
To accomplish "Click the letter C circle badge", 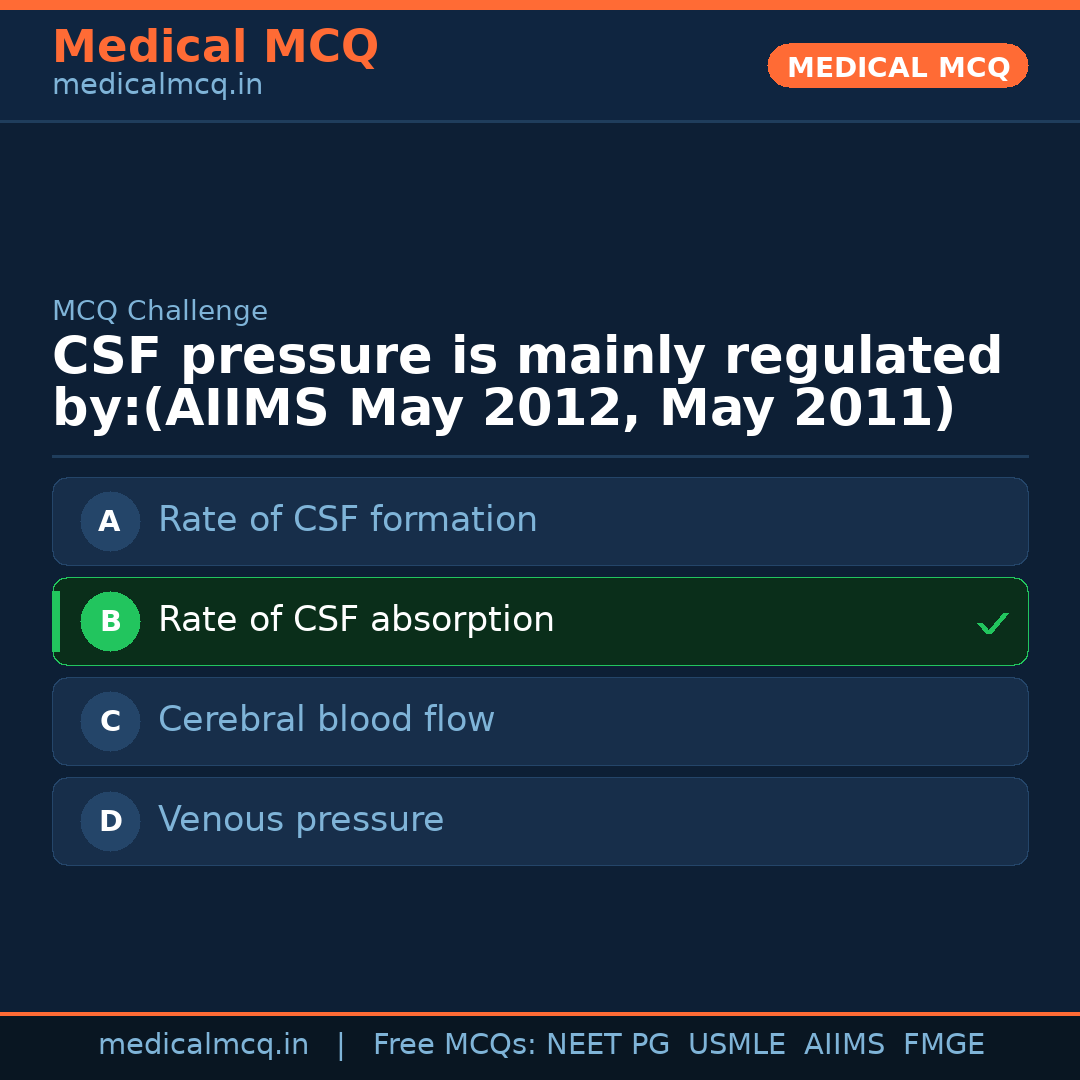I will coord(110,721).
